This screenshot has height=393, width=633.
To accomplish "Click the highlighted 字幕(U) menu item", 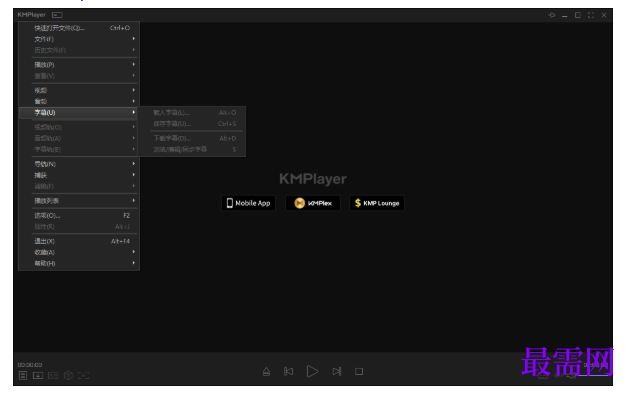I will pos(79,113).
